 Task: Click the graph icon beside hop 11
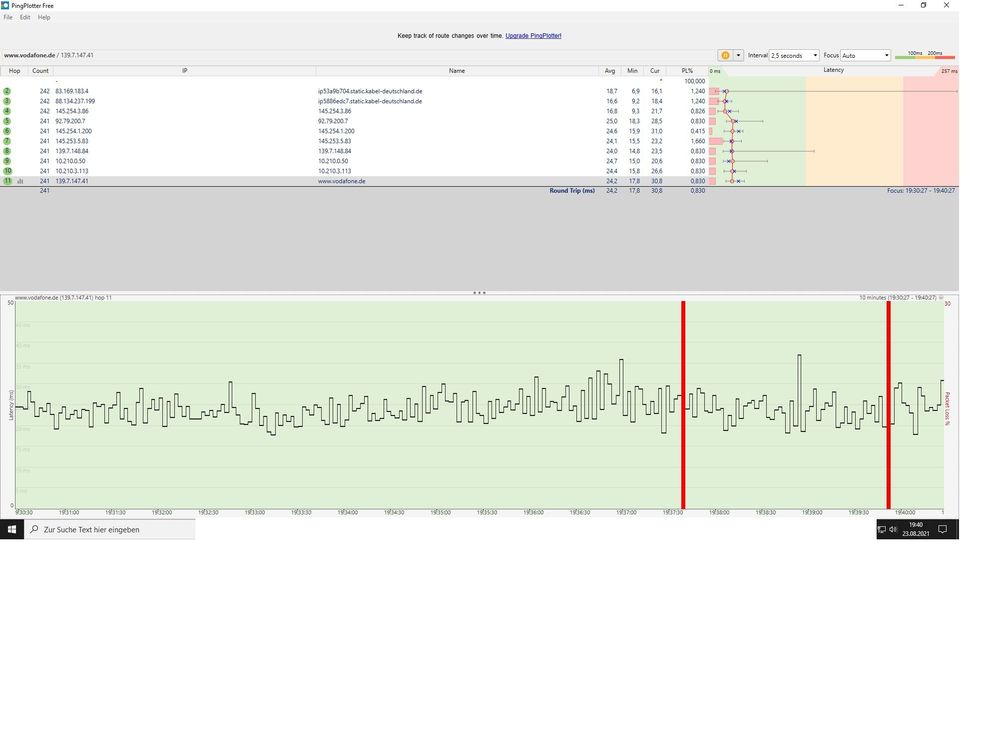pos(20,182)
